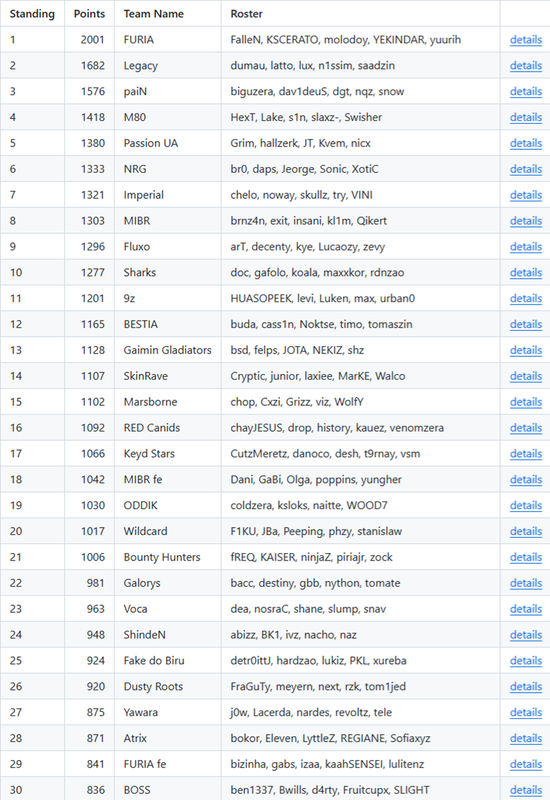
Task: View Imperial team details
Action: 526,195
